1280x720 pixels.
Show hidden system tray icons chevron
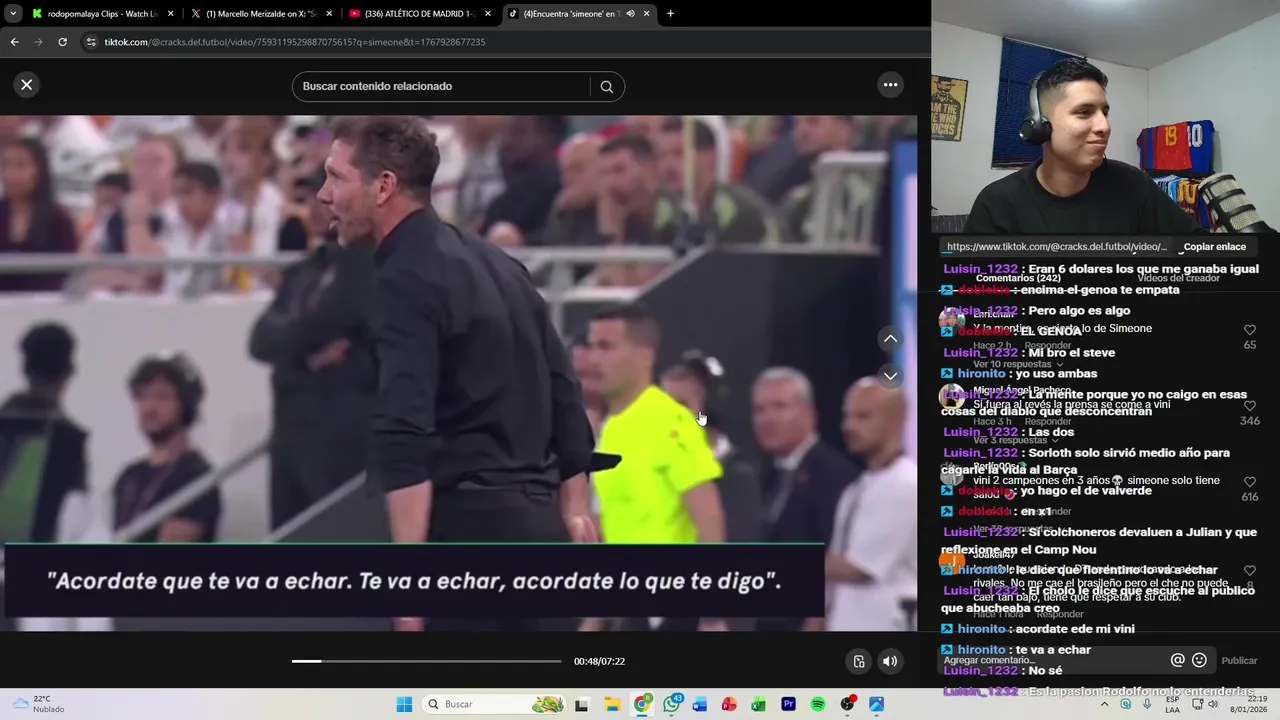1105,704
